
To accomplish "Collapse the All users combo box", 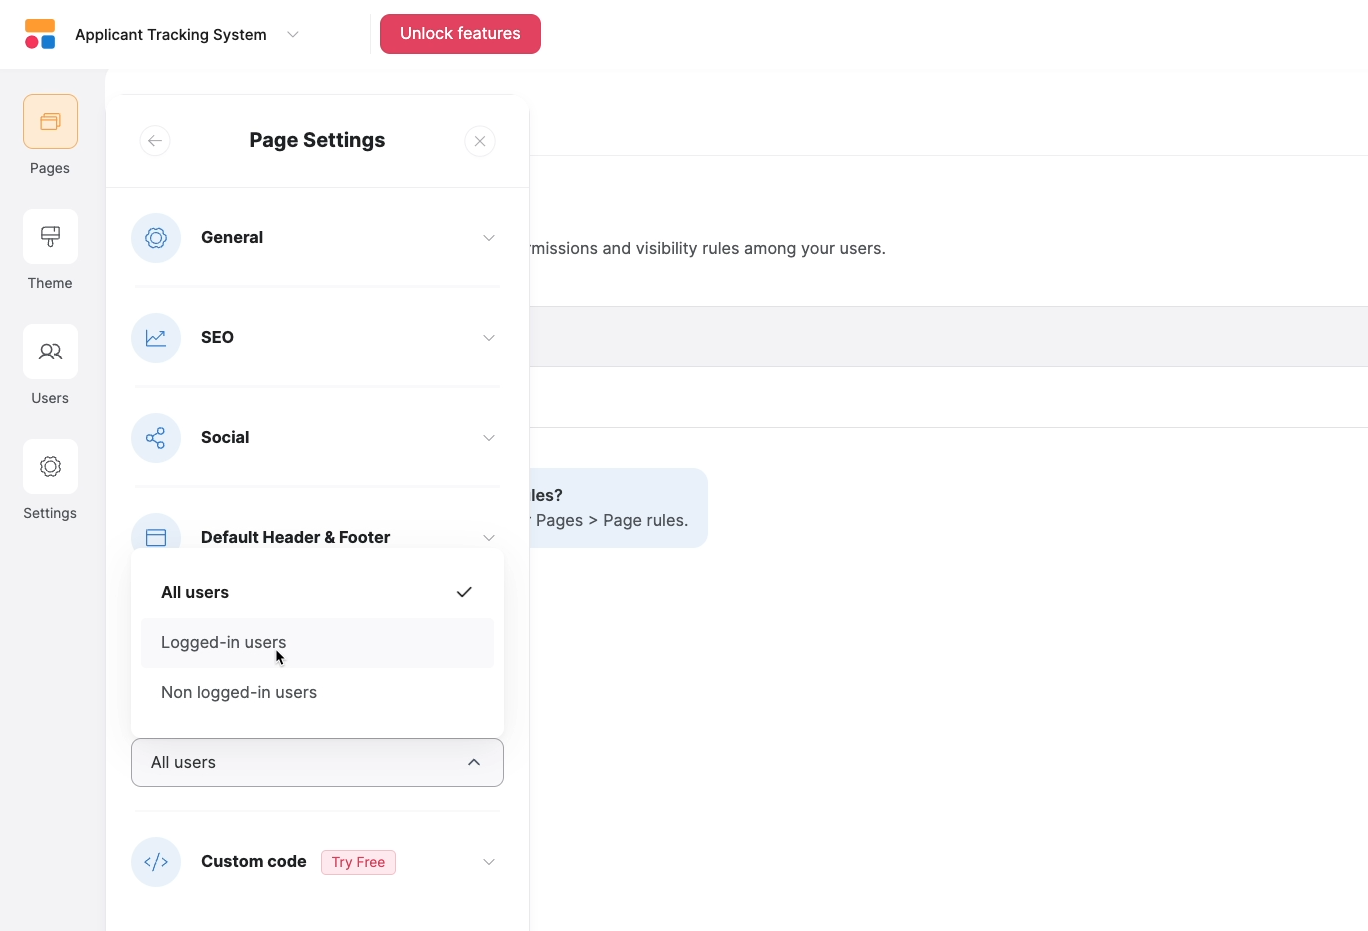I will tap(317, 763).
